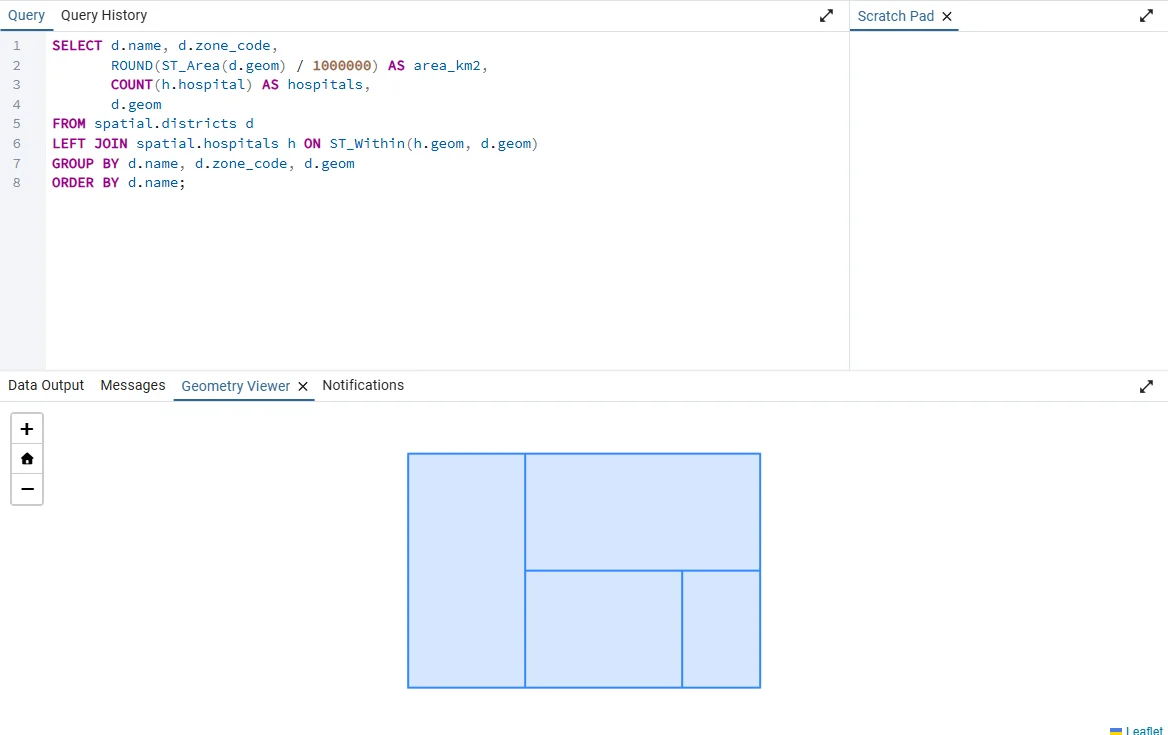1168x735 pixels.
Task: Close the Geometry Viewer tab
Action: (x=302, y=386)
